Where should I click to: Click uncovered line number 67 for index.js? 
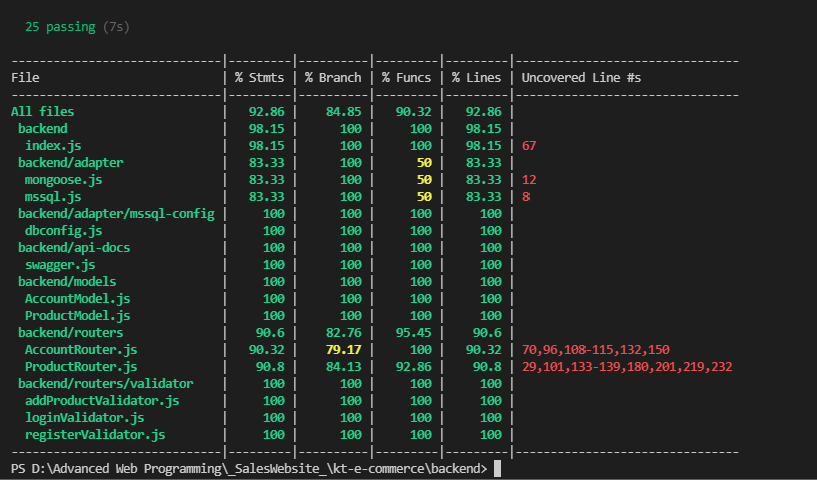tap(529, 146)
